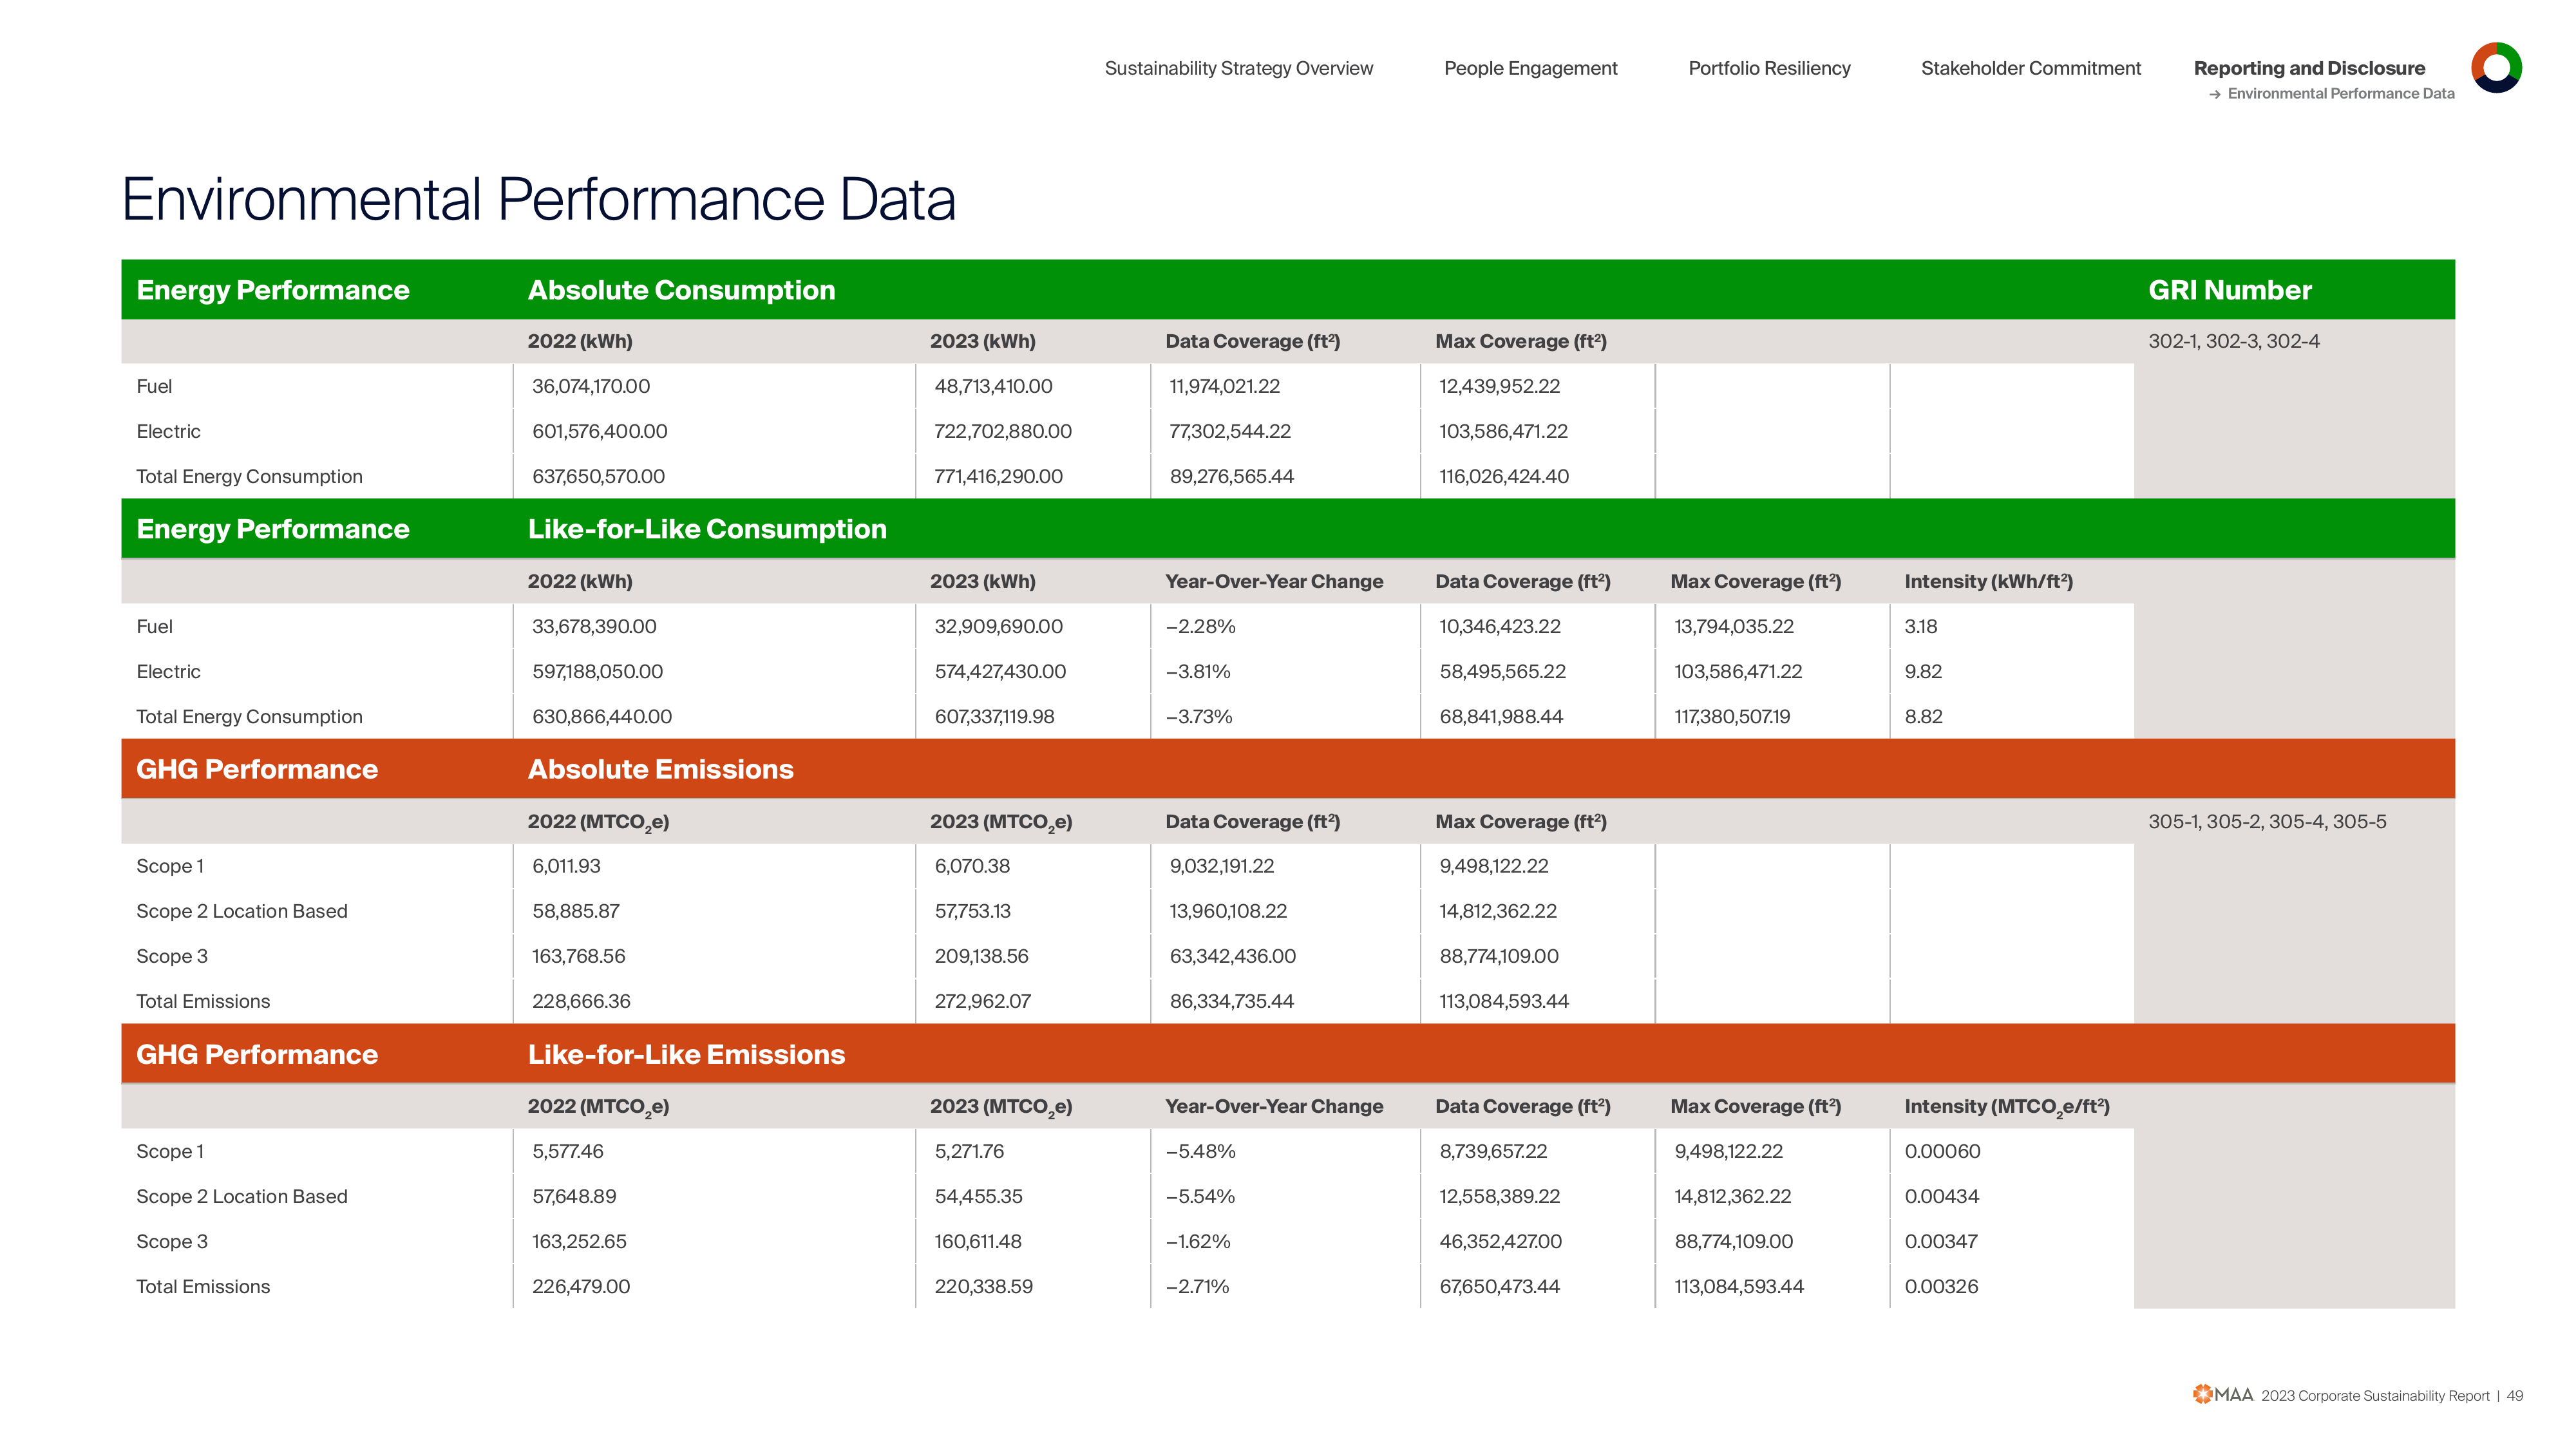Viewport: 2576px width, 1449px height.
Task: Navigate to Stakeholder Commitment section
Action: (2030, 68)
